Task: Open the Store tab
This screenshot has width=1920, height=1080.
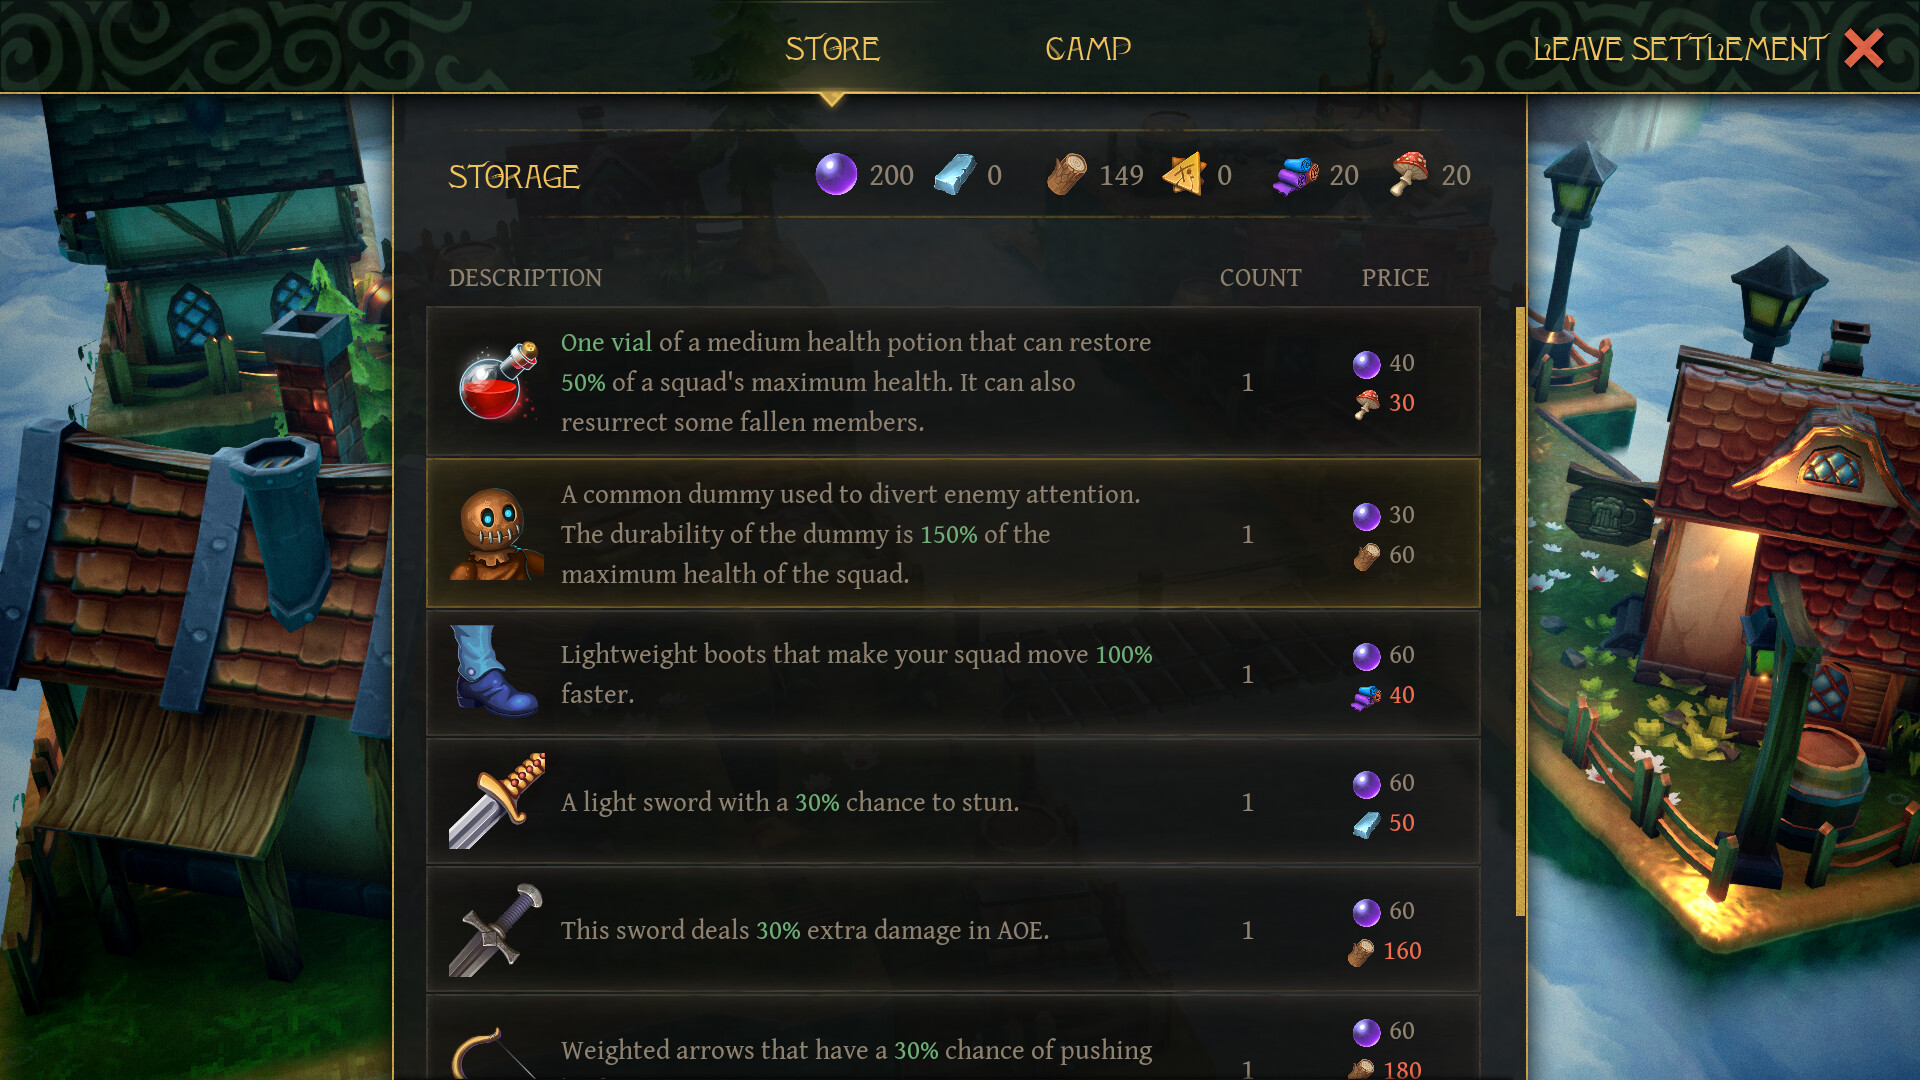Action: 832,49
